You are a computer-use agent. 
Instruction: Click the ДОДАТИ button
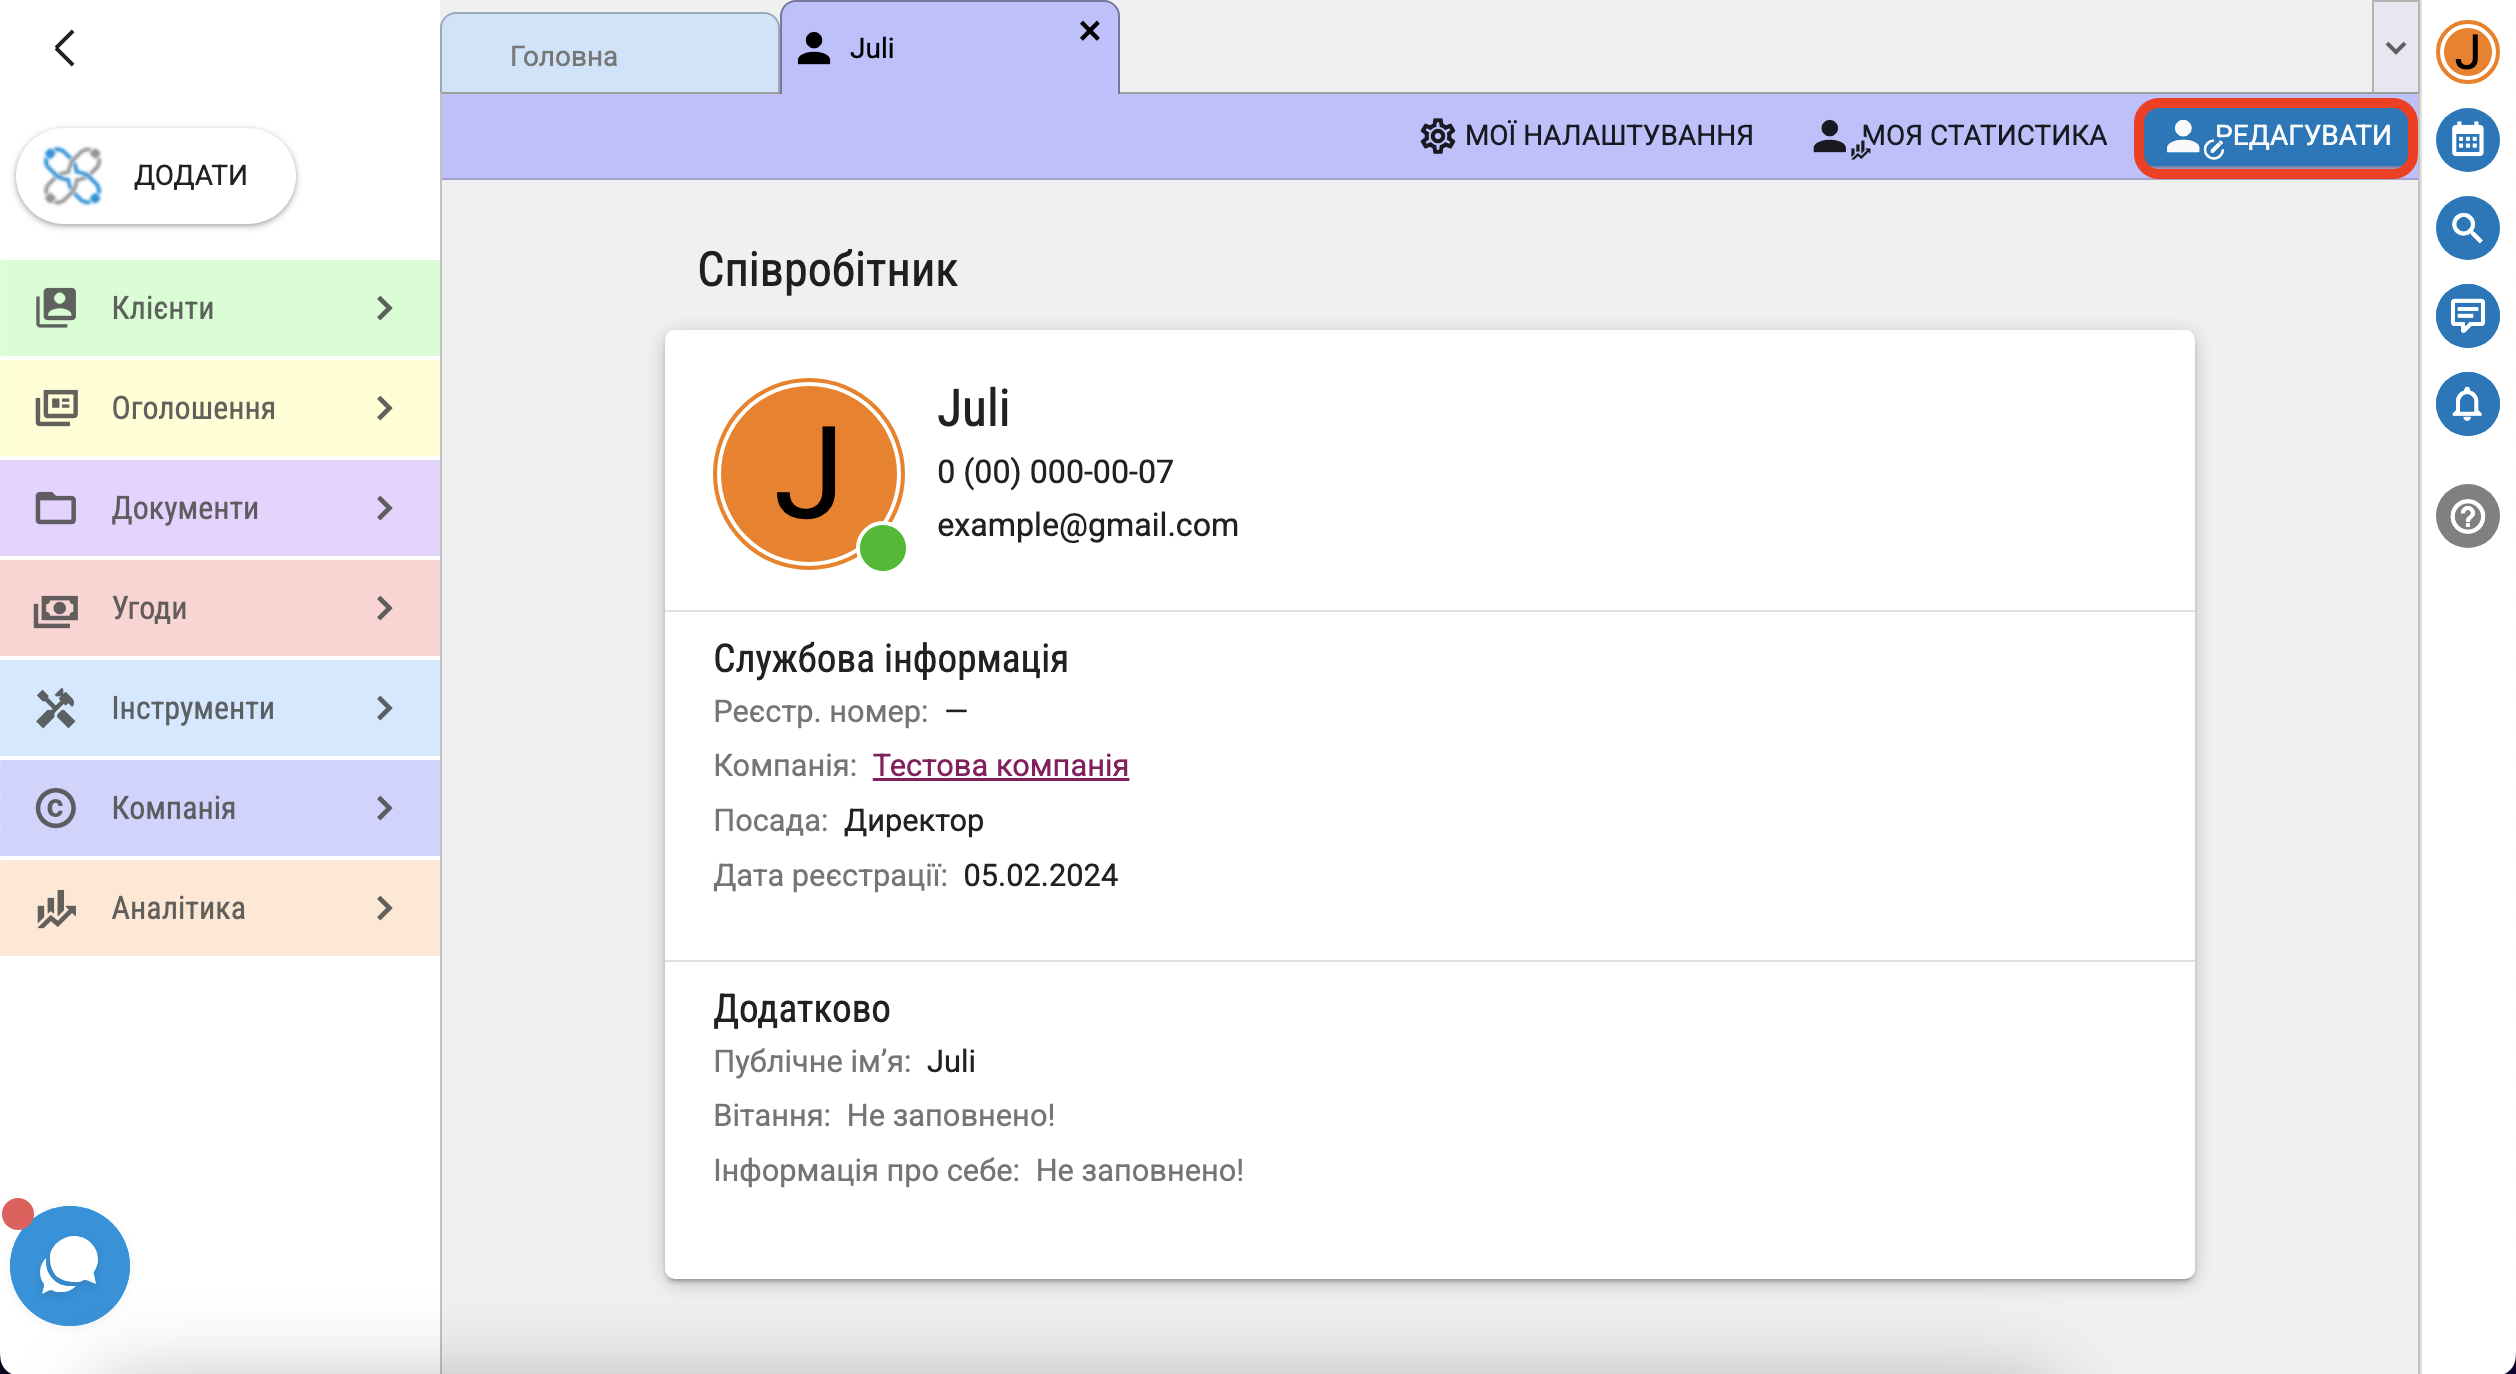(156, 176)
